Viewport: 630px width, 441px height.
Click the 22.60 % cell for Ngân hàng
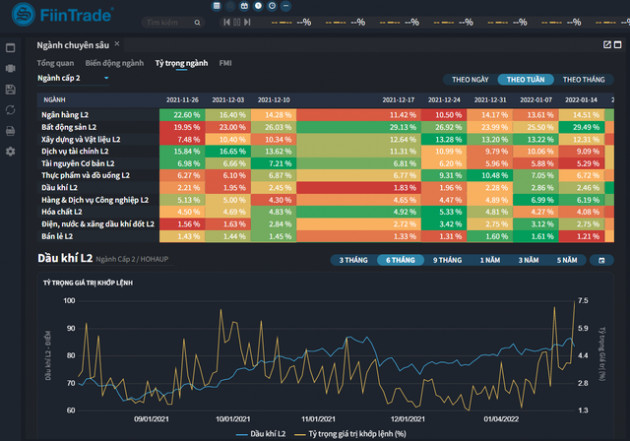(x=182, y=115)
